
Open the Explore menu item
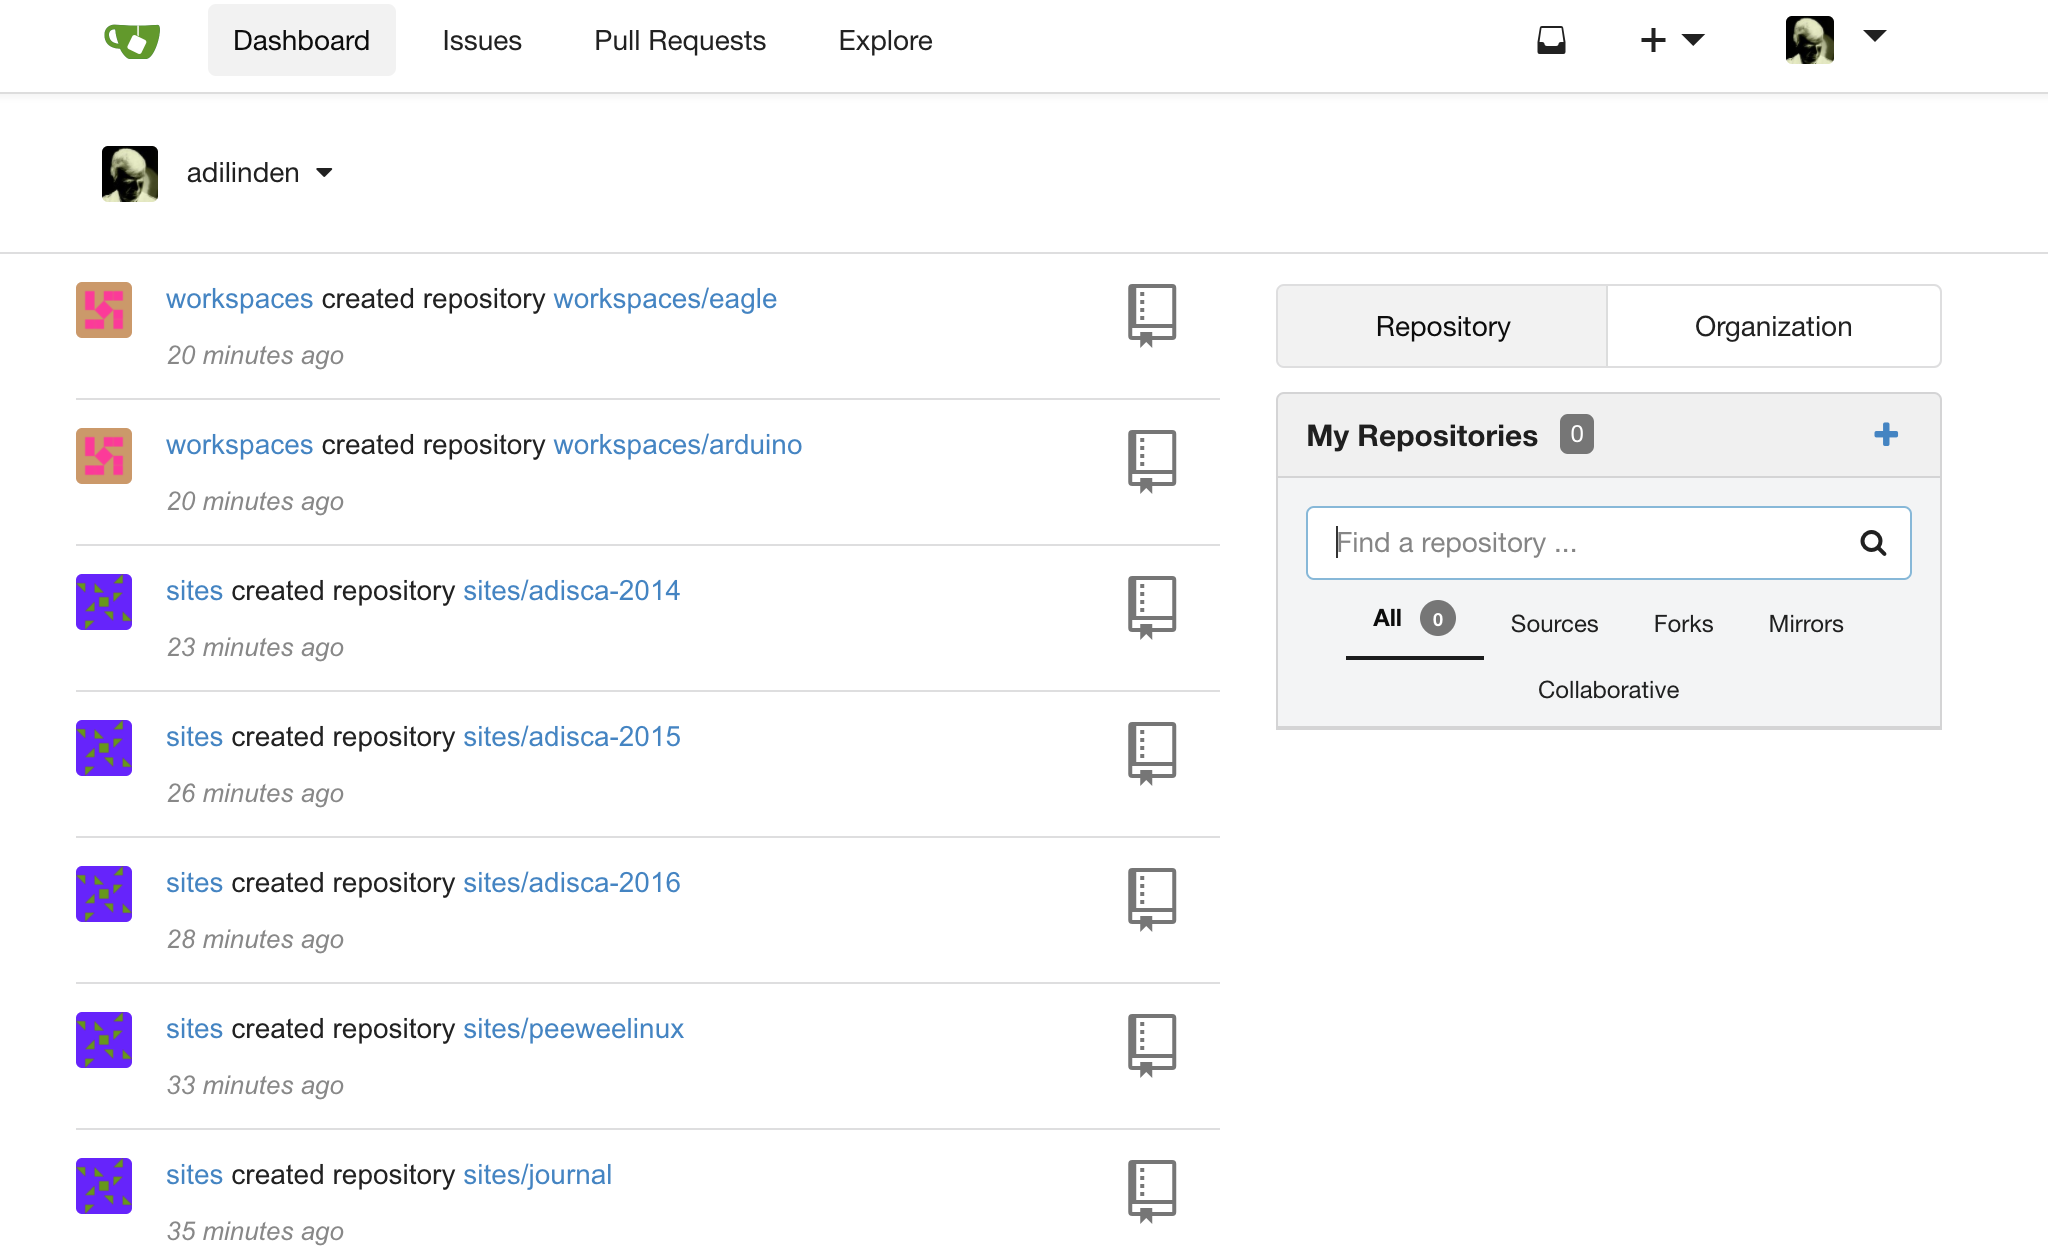(x=884, y=40)
